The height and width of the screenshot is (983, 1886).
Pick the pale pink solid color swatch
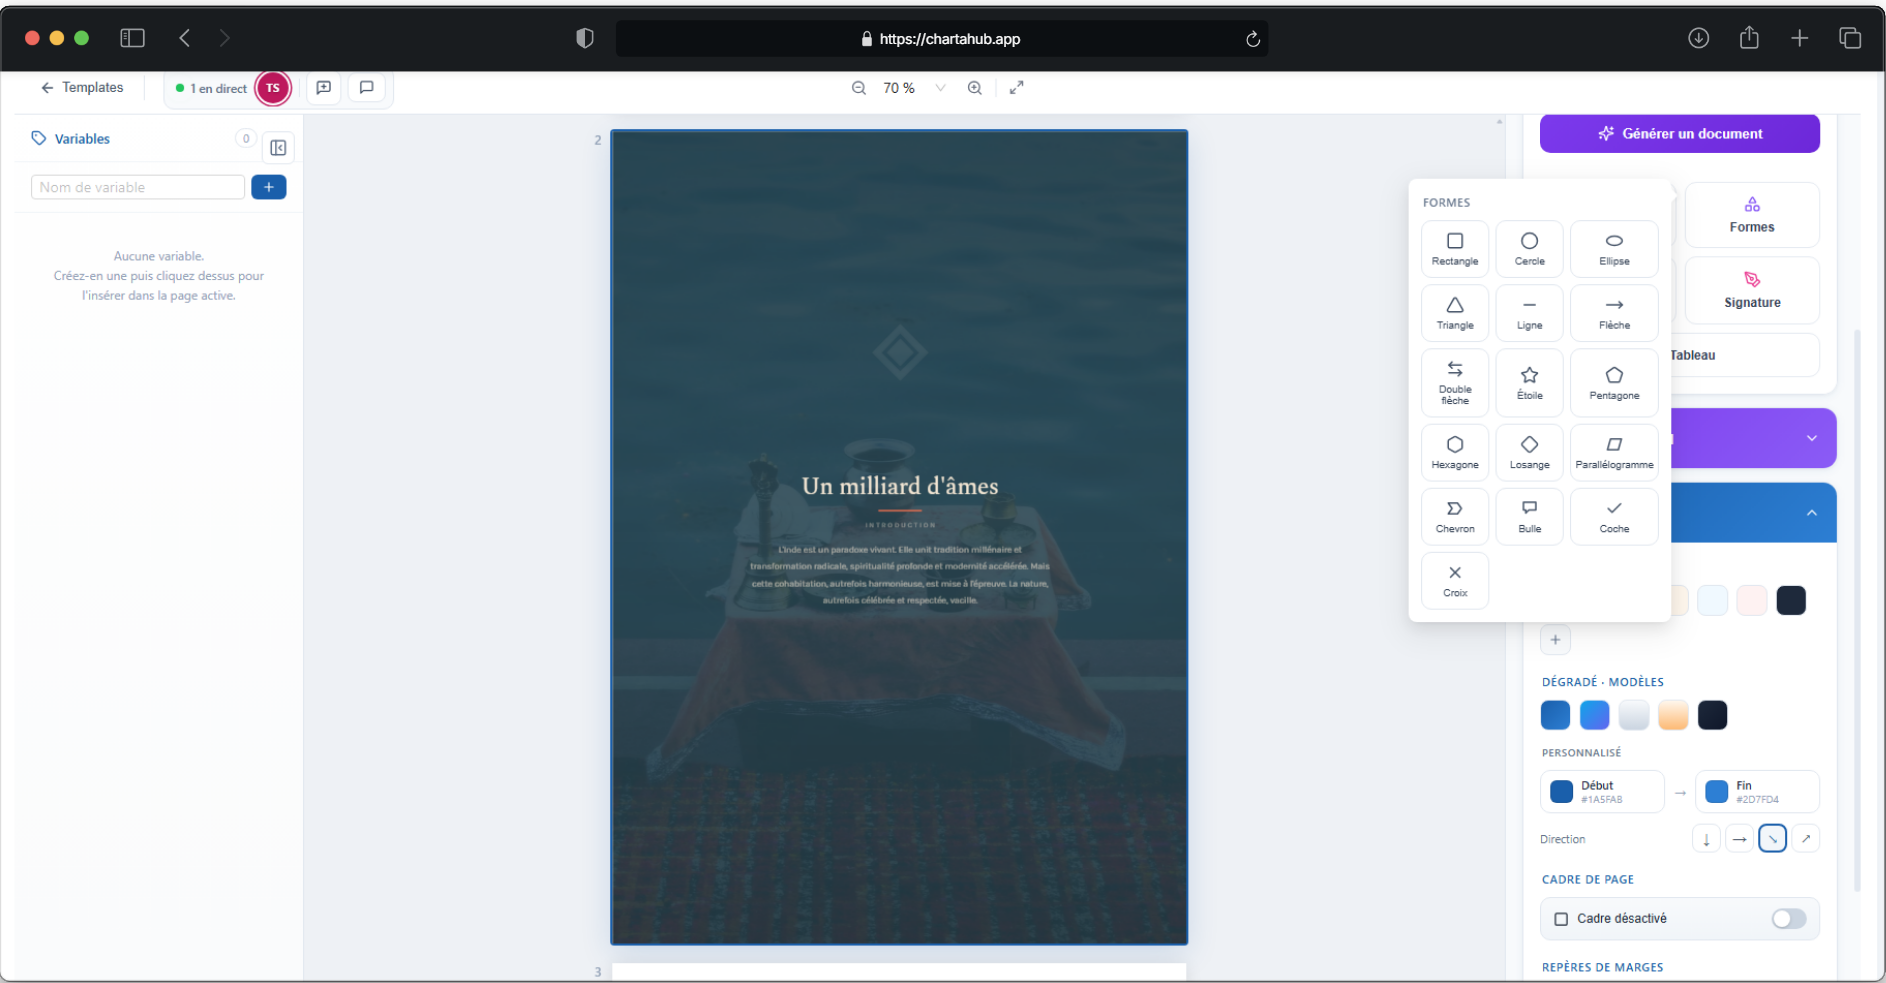click(x=1752, y=600)
